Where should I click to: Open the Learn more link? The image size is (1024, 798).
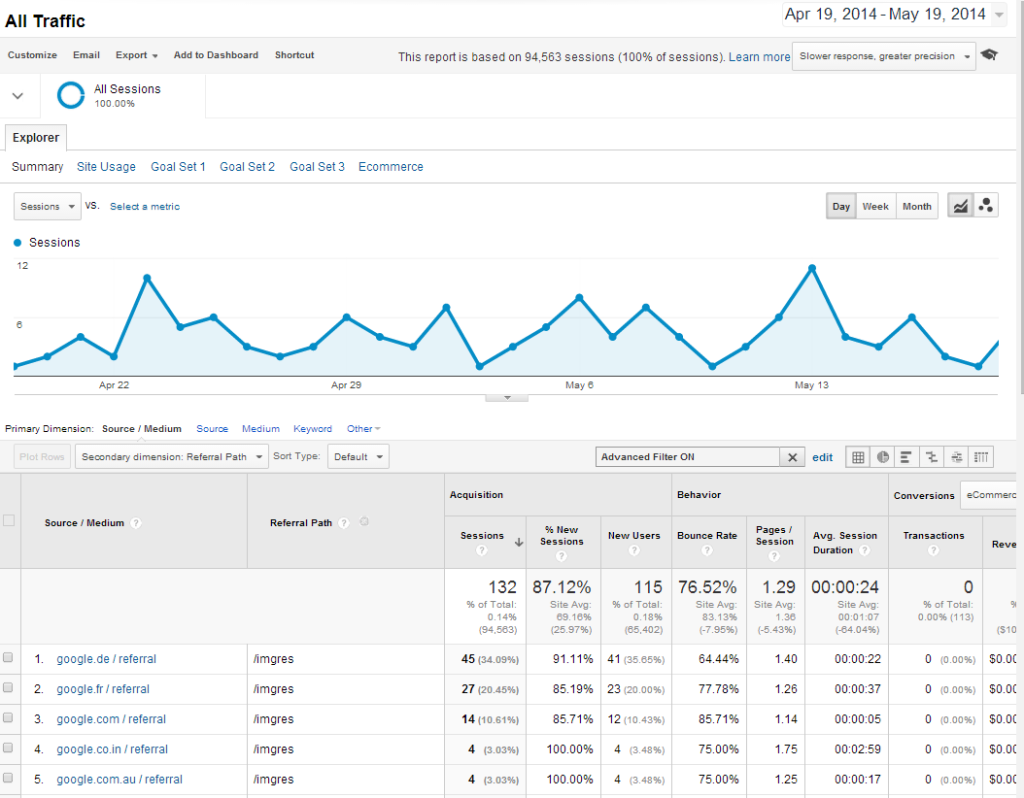click(760, 57)
